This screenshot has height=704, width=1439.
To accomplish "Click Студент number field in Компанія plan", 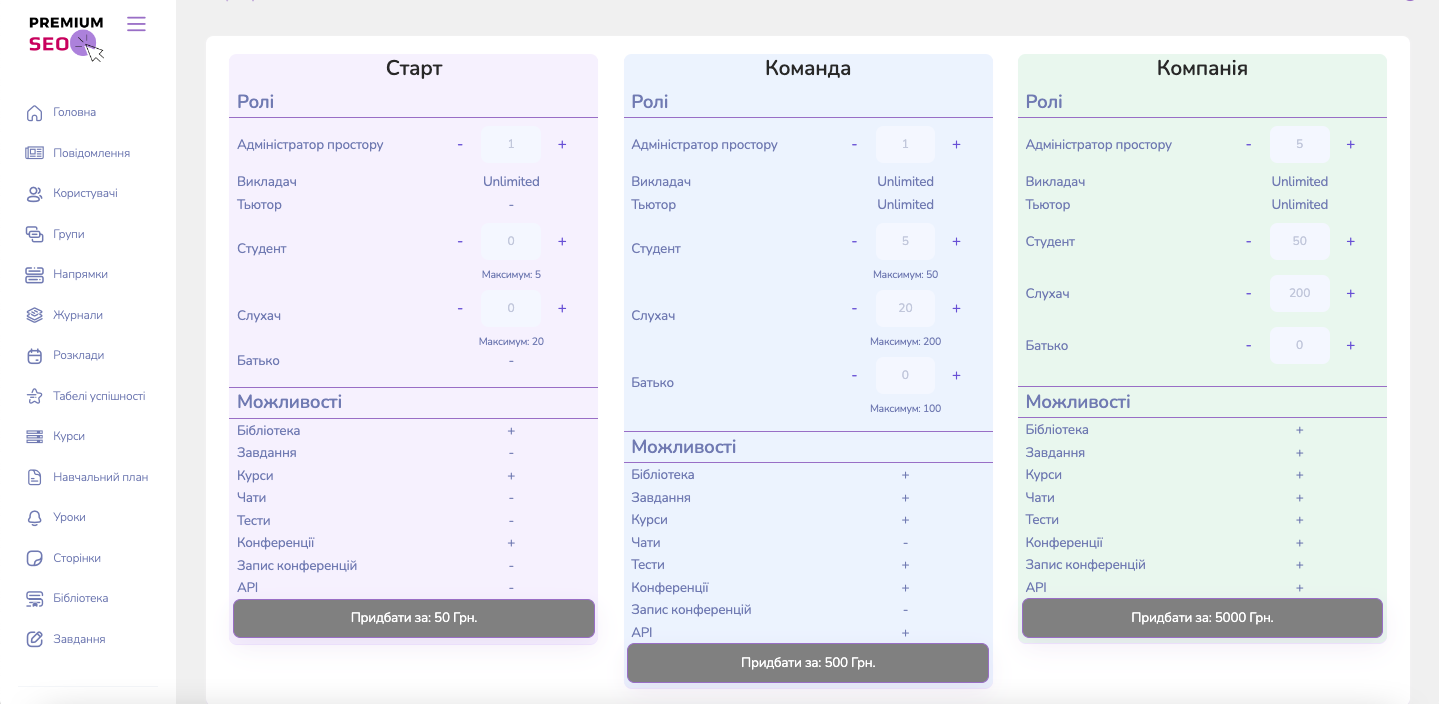I will coord(1299,242).
